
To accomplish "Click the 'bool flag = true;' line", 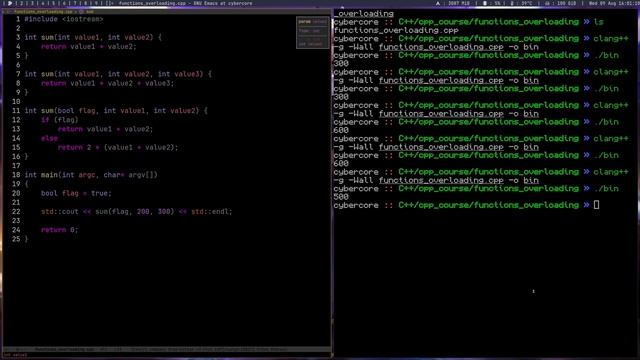I will click(76, 193).
